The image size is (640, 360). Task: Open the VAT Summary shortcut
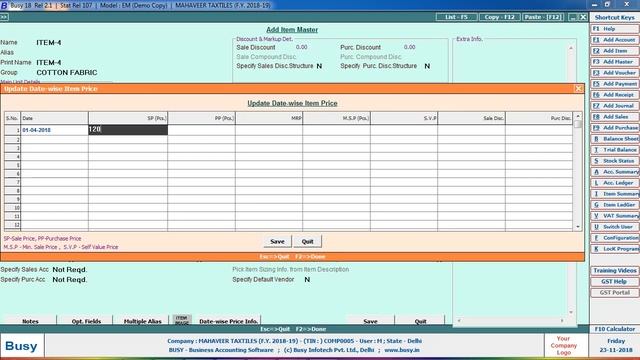tap(615, 216)
